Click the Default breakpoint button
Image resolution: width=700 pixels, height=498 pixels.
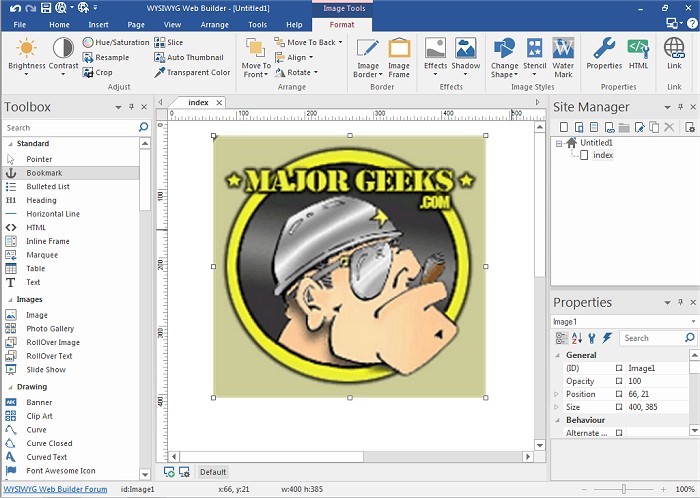pyautogui.click(x=212, y=472)
